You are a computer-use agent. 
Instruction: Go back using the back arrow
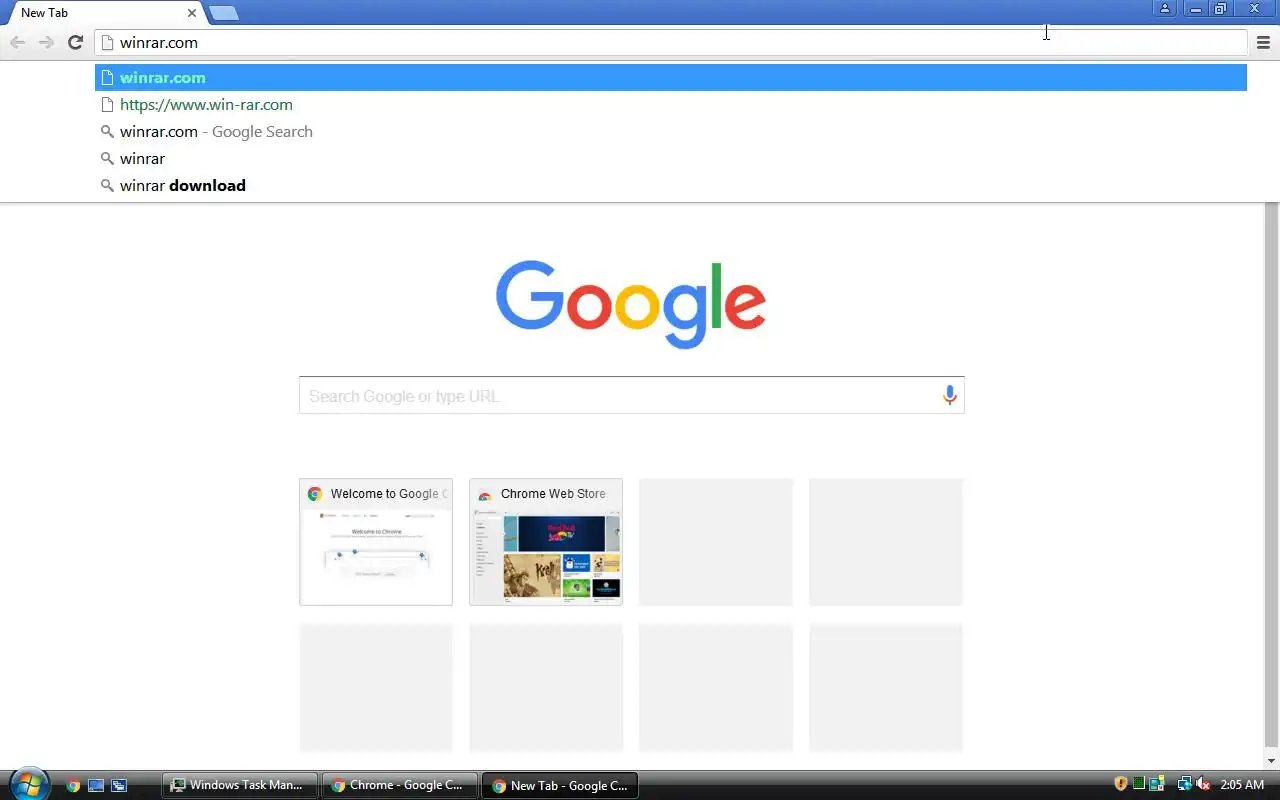(x=17, y=42)
